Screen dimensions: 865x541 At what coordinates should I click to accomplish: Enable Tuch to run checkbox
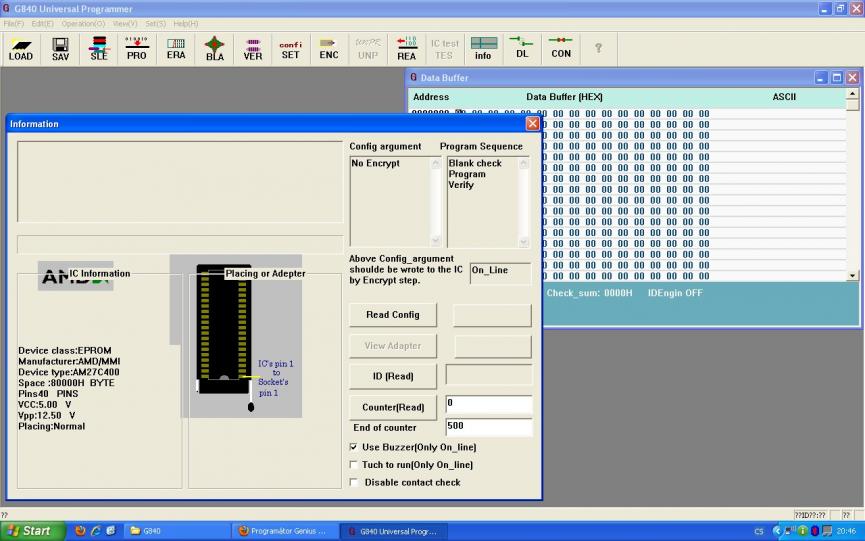[x=354, y=465]
